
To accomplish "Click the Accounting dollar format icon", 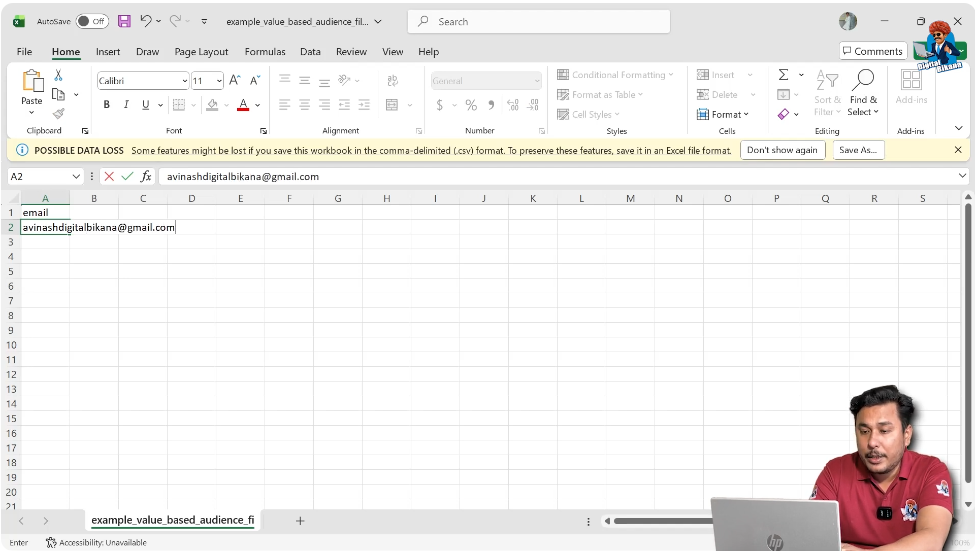I will tap(440, 105).
